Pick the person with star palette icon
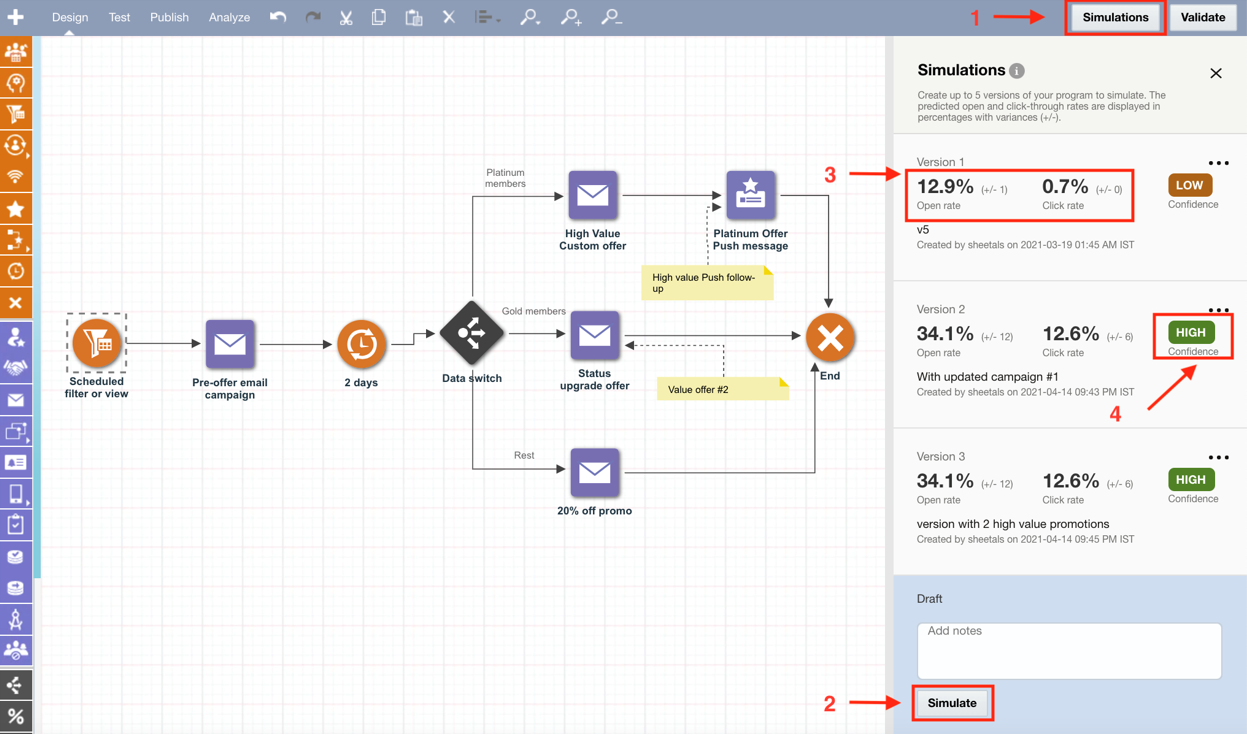The width and height of the screenshot is (1247, 735). coord(16,336)
